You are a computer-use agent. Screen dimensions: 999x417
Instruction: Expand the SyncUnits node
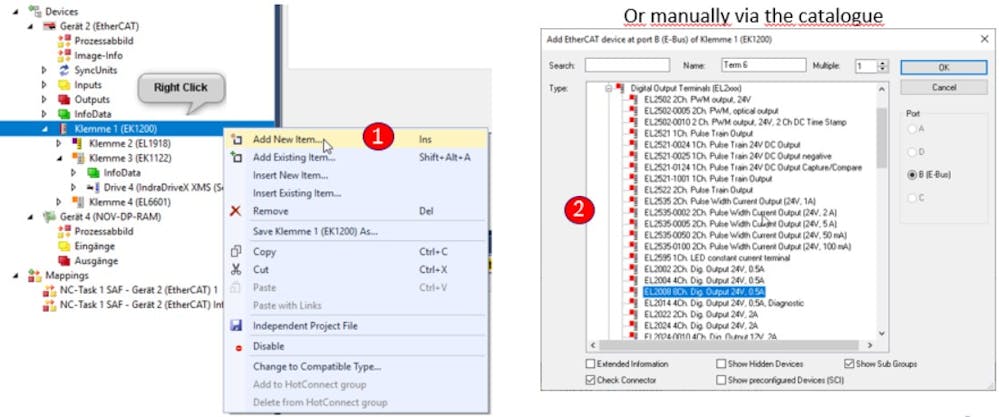[45, 70]
